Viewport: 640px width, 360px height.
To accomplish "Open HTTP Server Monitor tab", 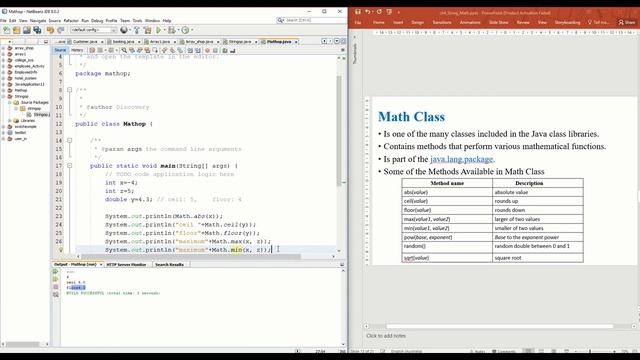I will [126, 264].
